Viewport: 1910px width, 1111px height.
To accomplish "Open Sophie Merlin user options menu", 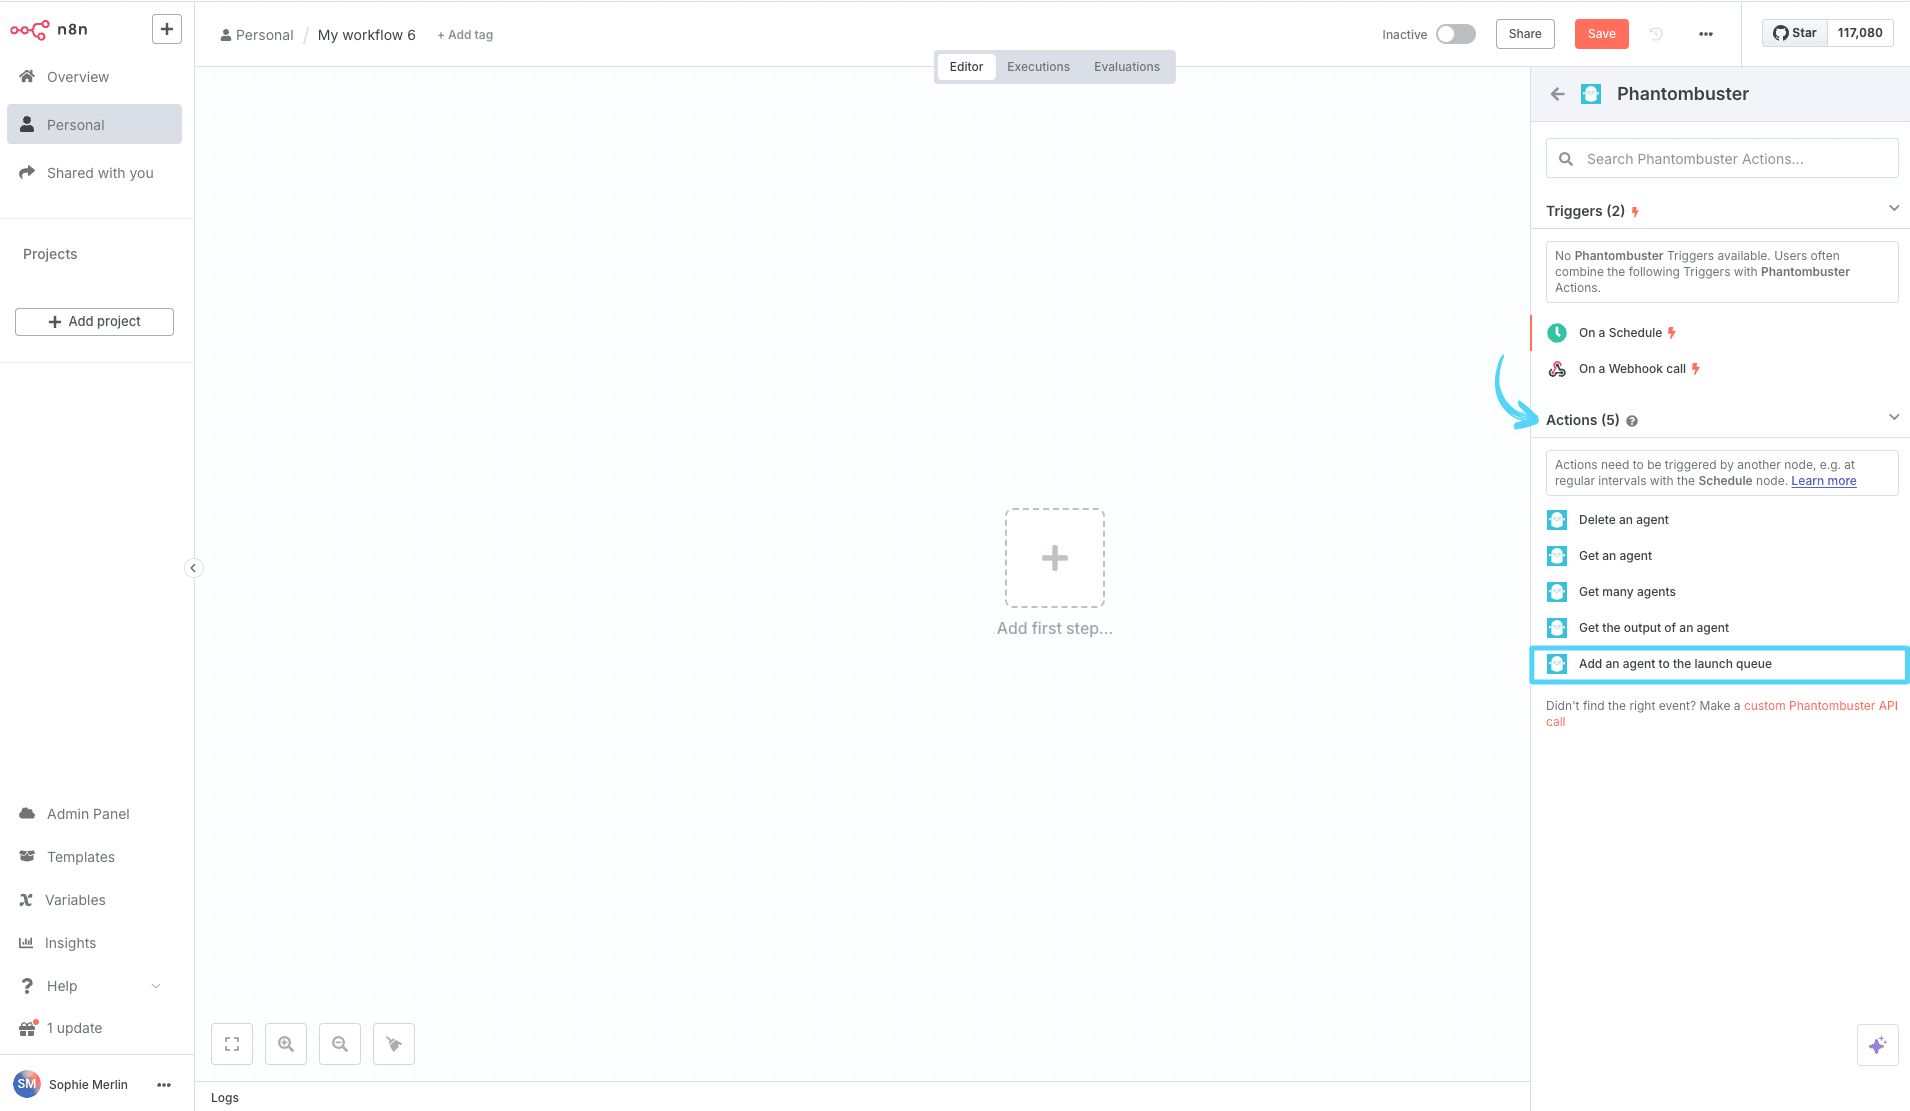I will (x=164, y=1085).
